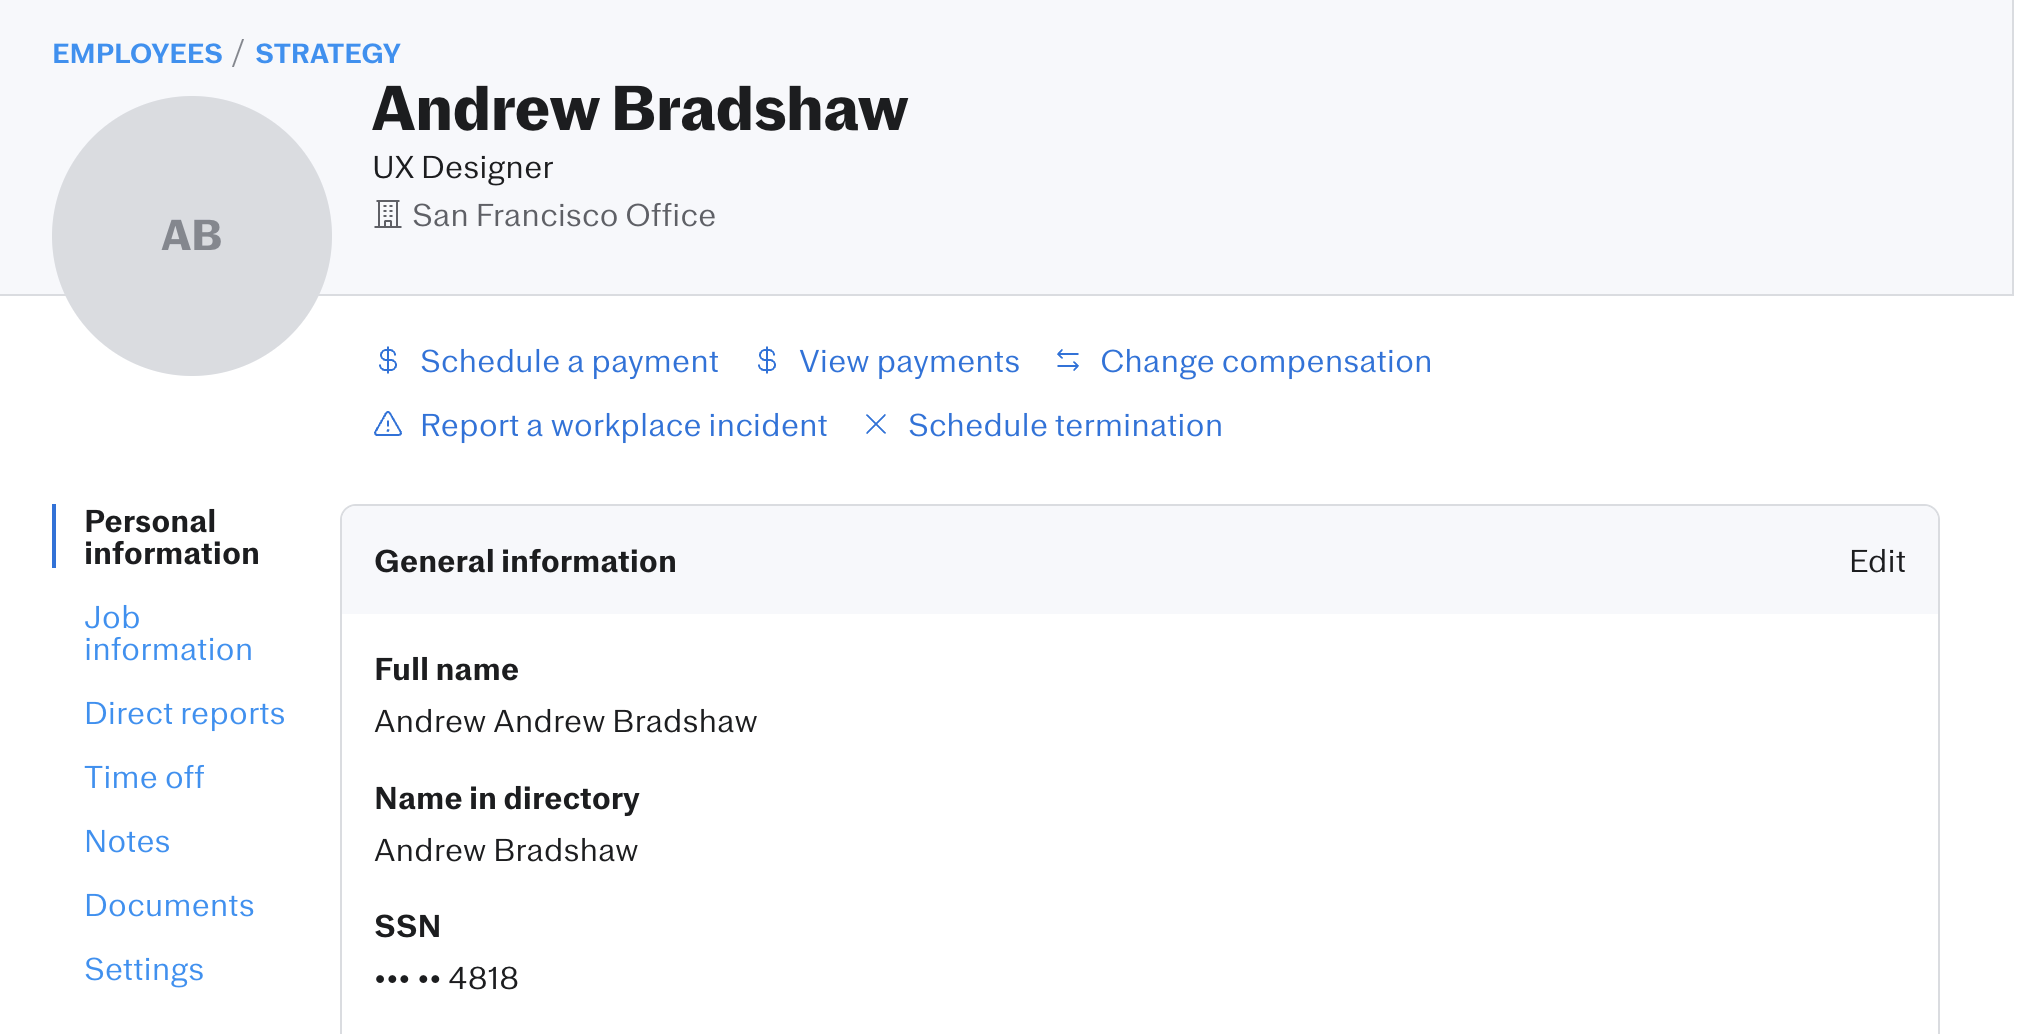Image resolution: width=2020 pixels, height=1034 pixels.
Task: Open the Direct reports tab
Action: (185, 713)
